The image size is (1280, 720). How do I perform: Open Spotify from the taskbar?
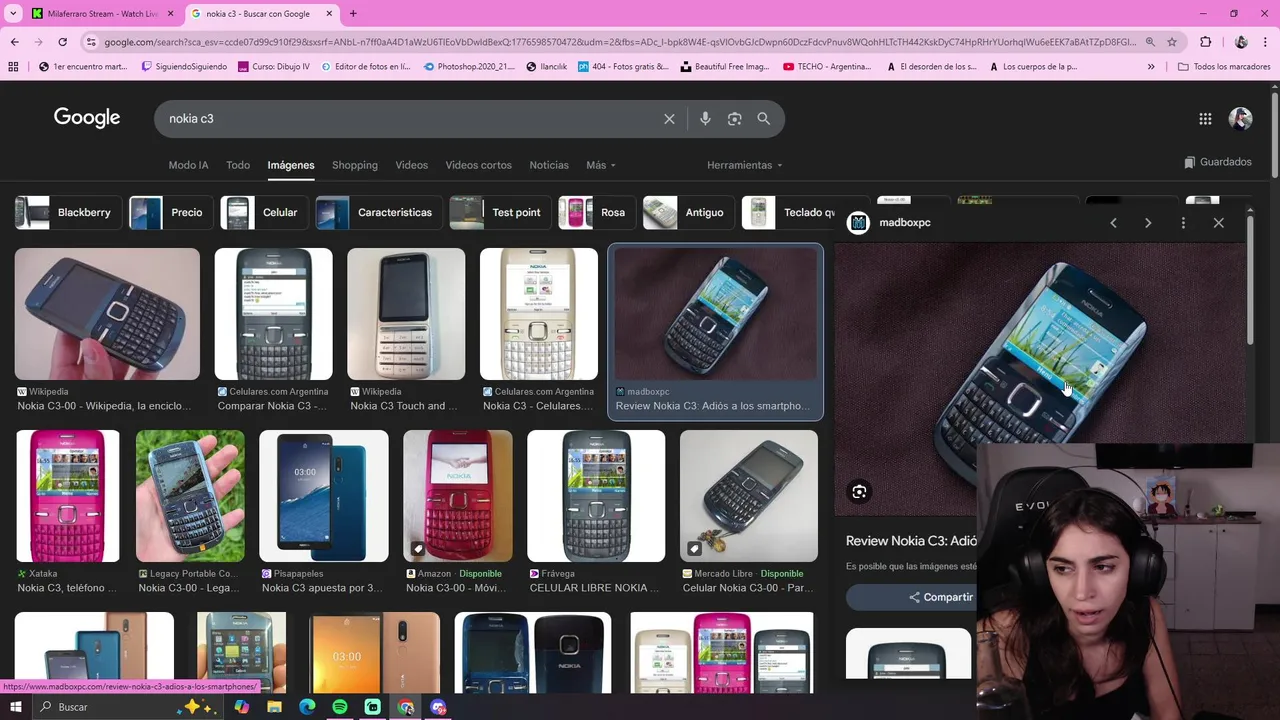(340, 707)
